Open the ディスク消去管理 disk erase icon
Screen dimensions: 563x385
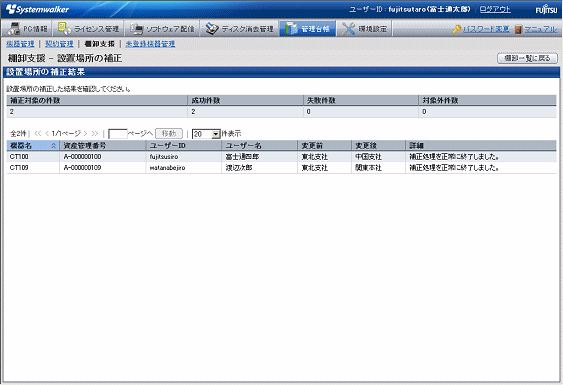point(212,29)
